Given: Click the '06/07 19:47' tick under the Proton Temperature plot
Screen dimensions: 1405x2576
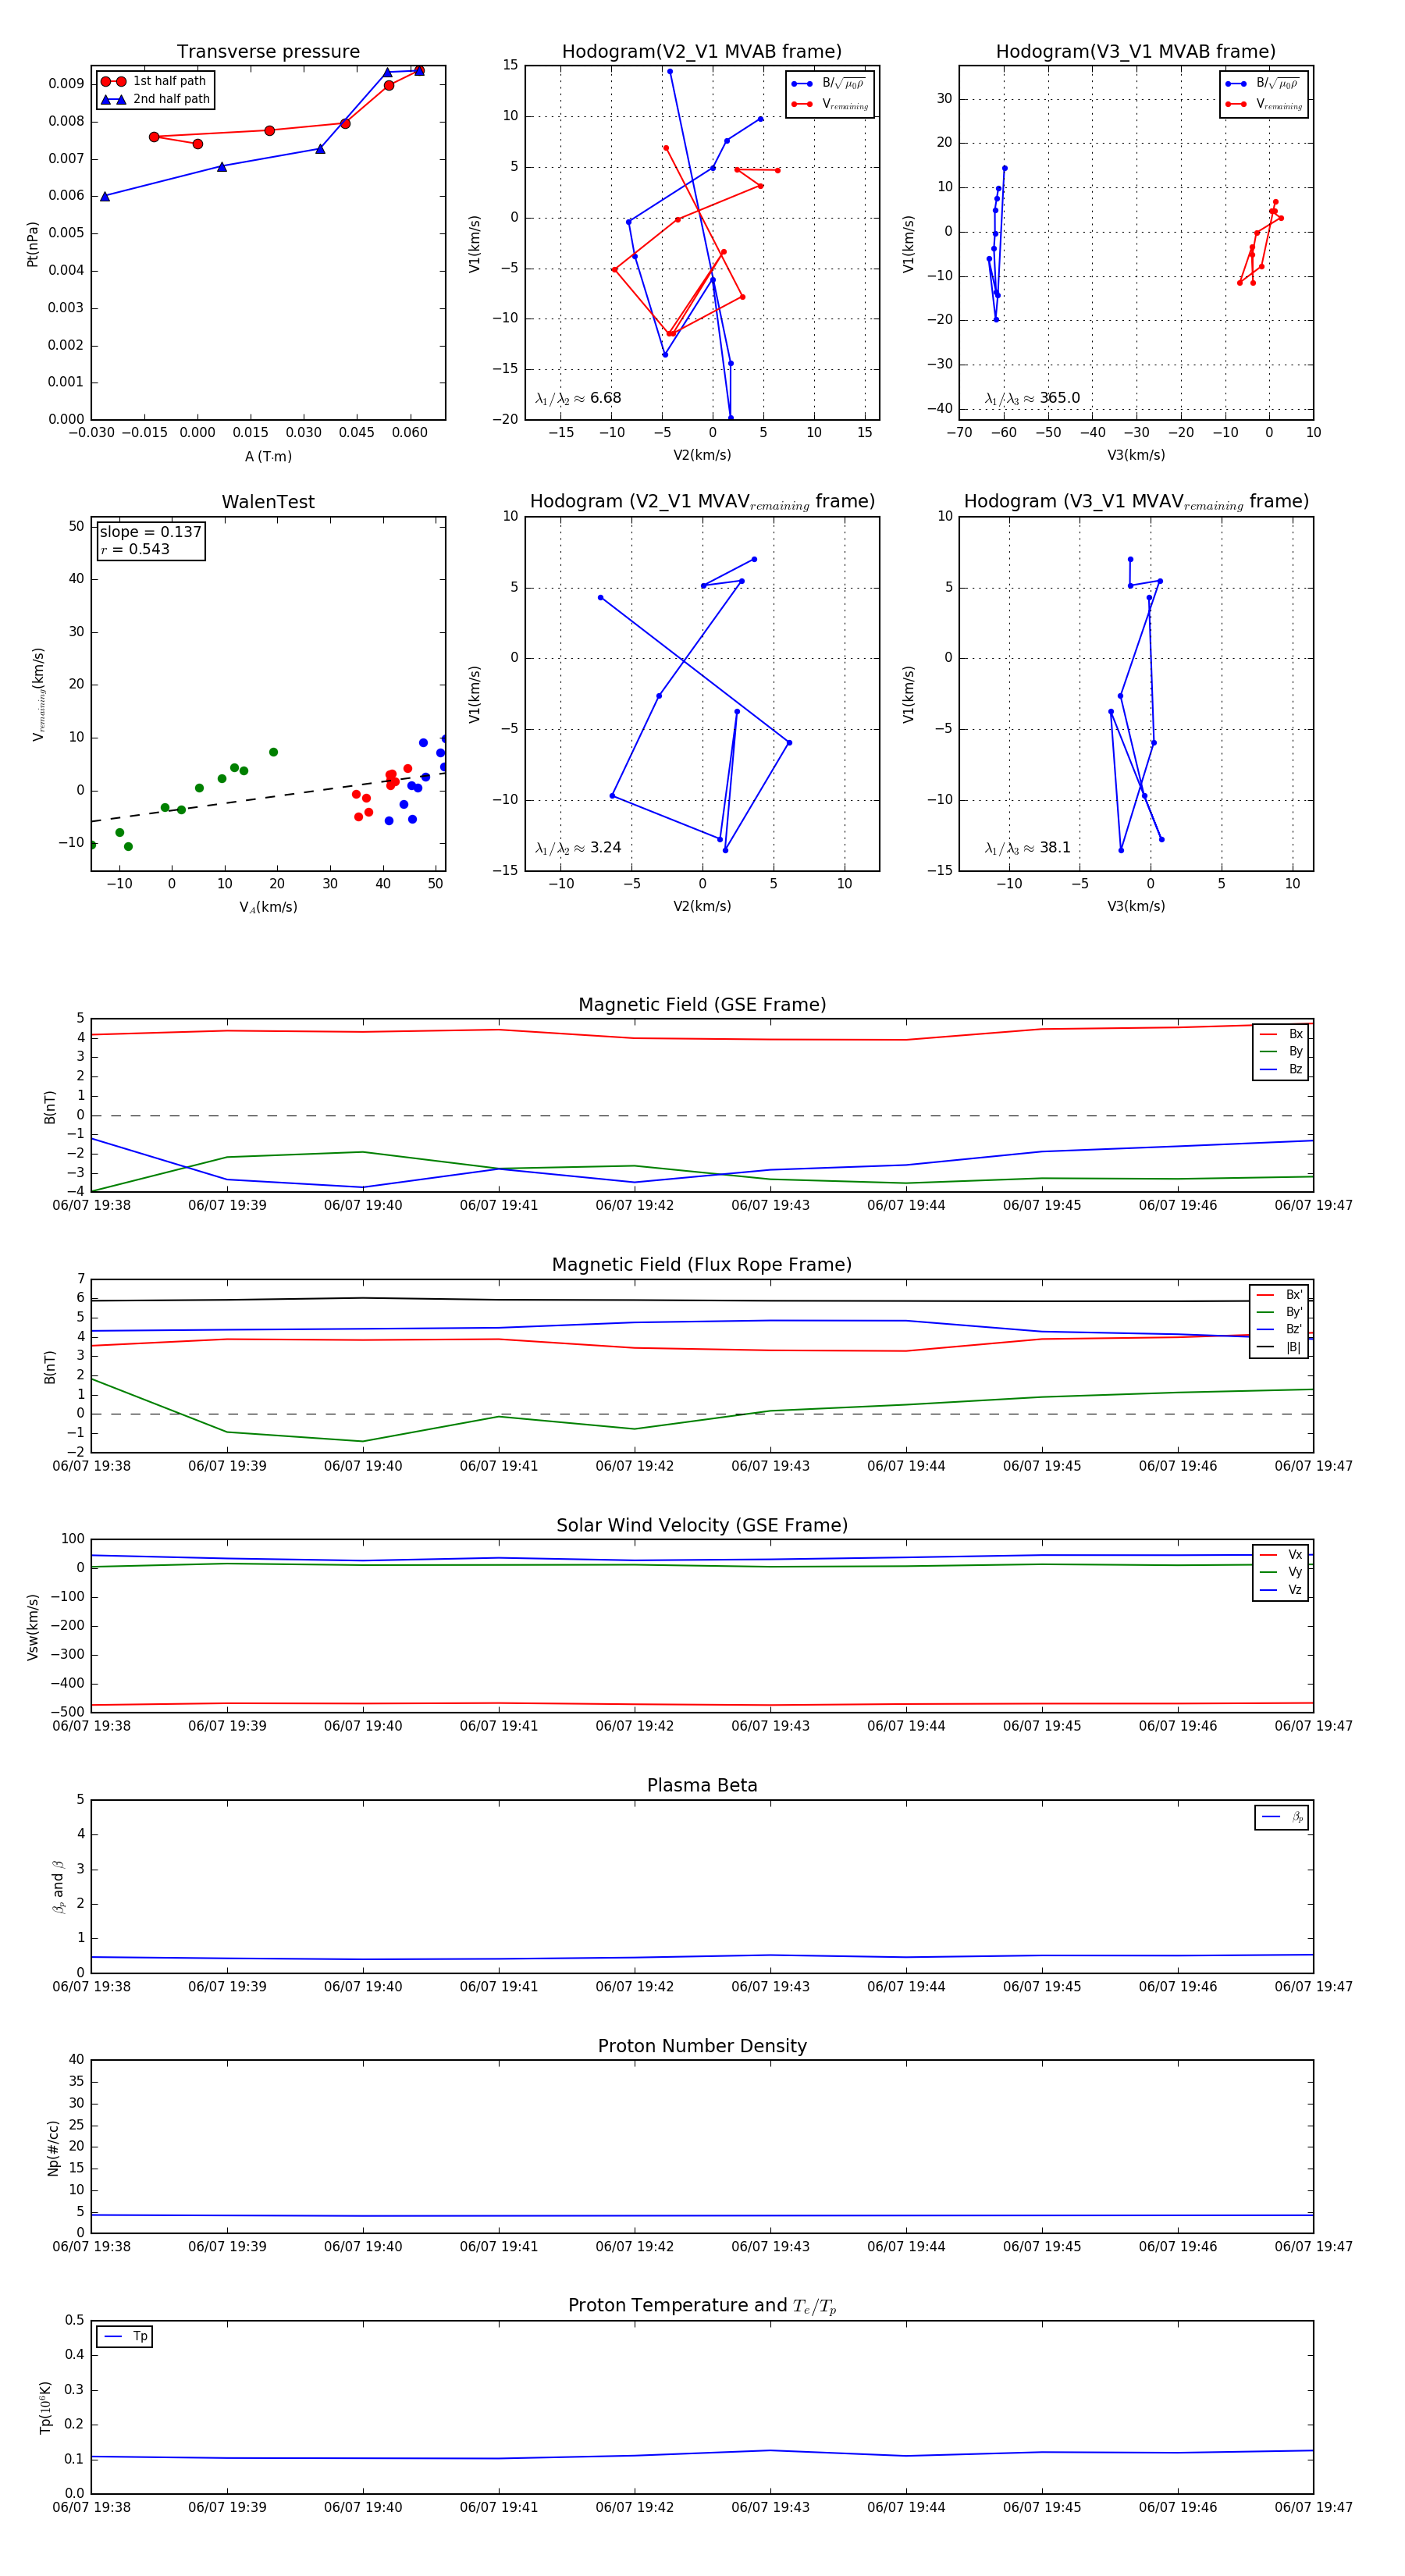Looking at the screenshot, I should (1313, 2507).
